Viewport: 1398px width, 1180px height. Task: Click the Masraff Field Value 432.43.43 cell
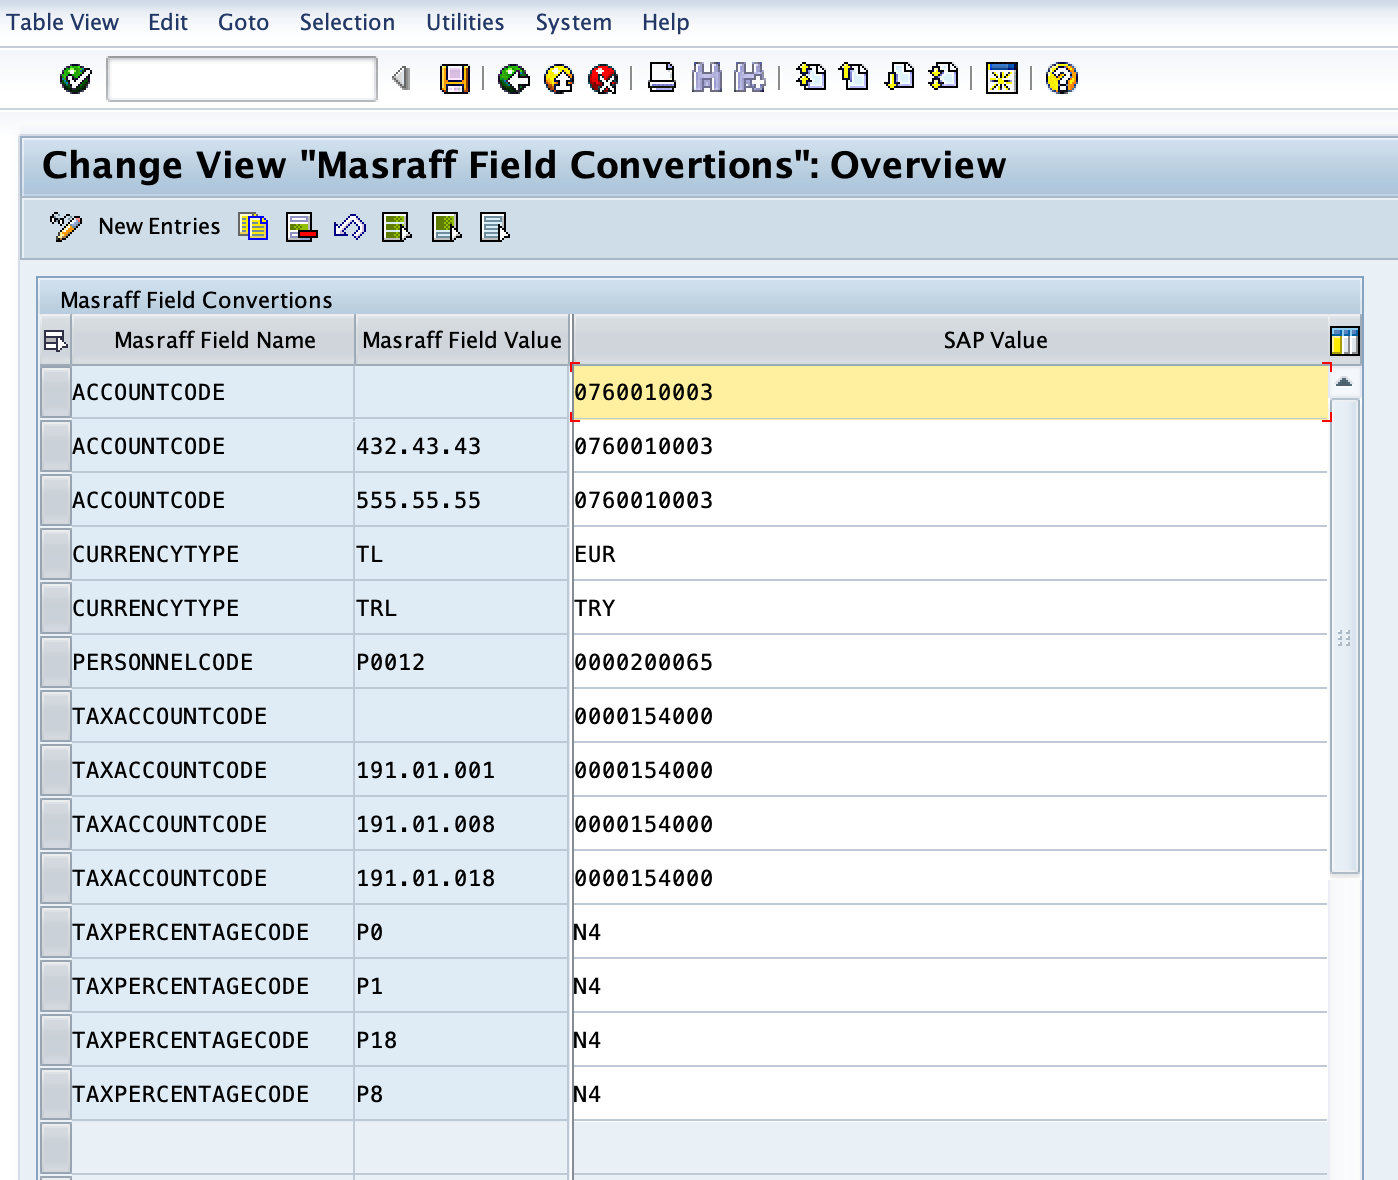461,446
